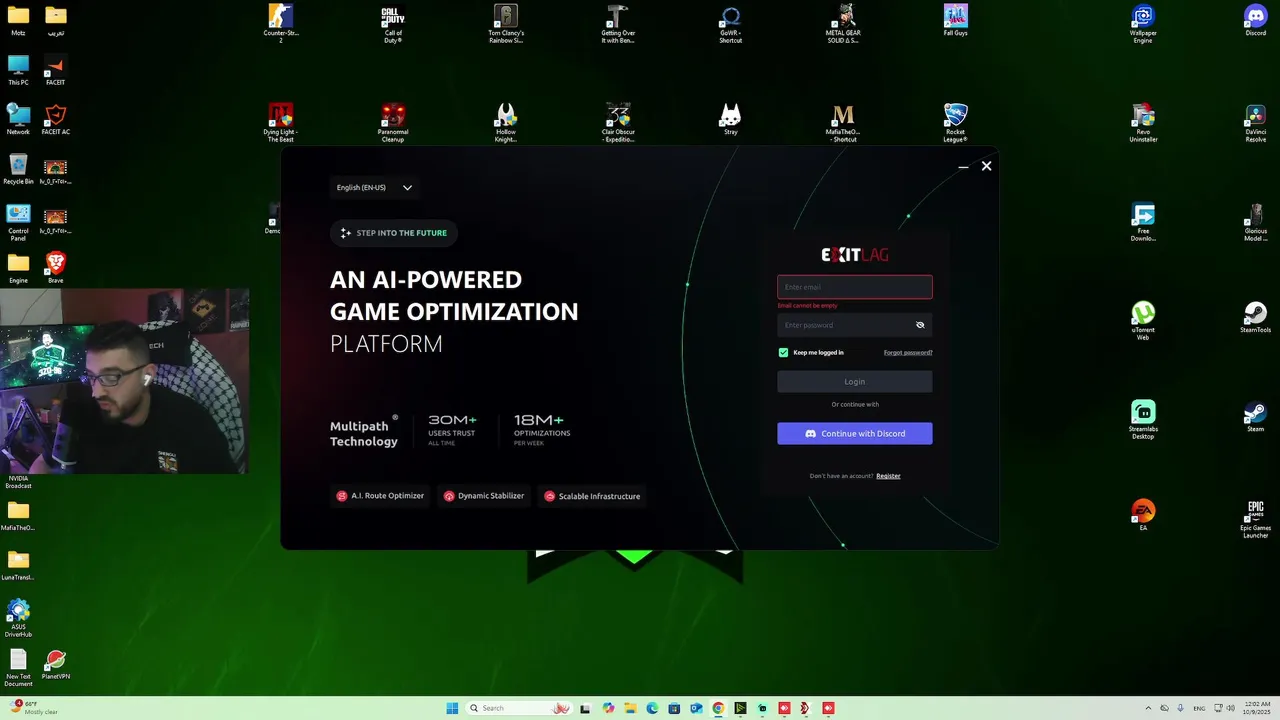Open uTorrent Web desktop icon
Viewport: 1280px width, 720px height.
pos(1143,320)
